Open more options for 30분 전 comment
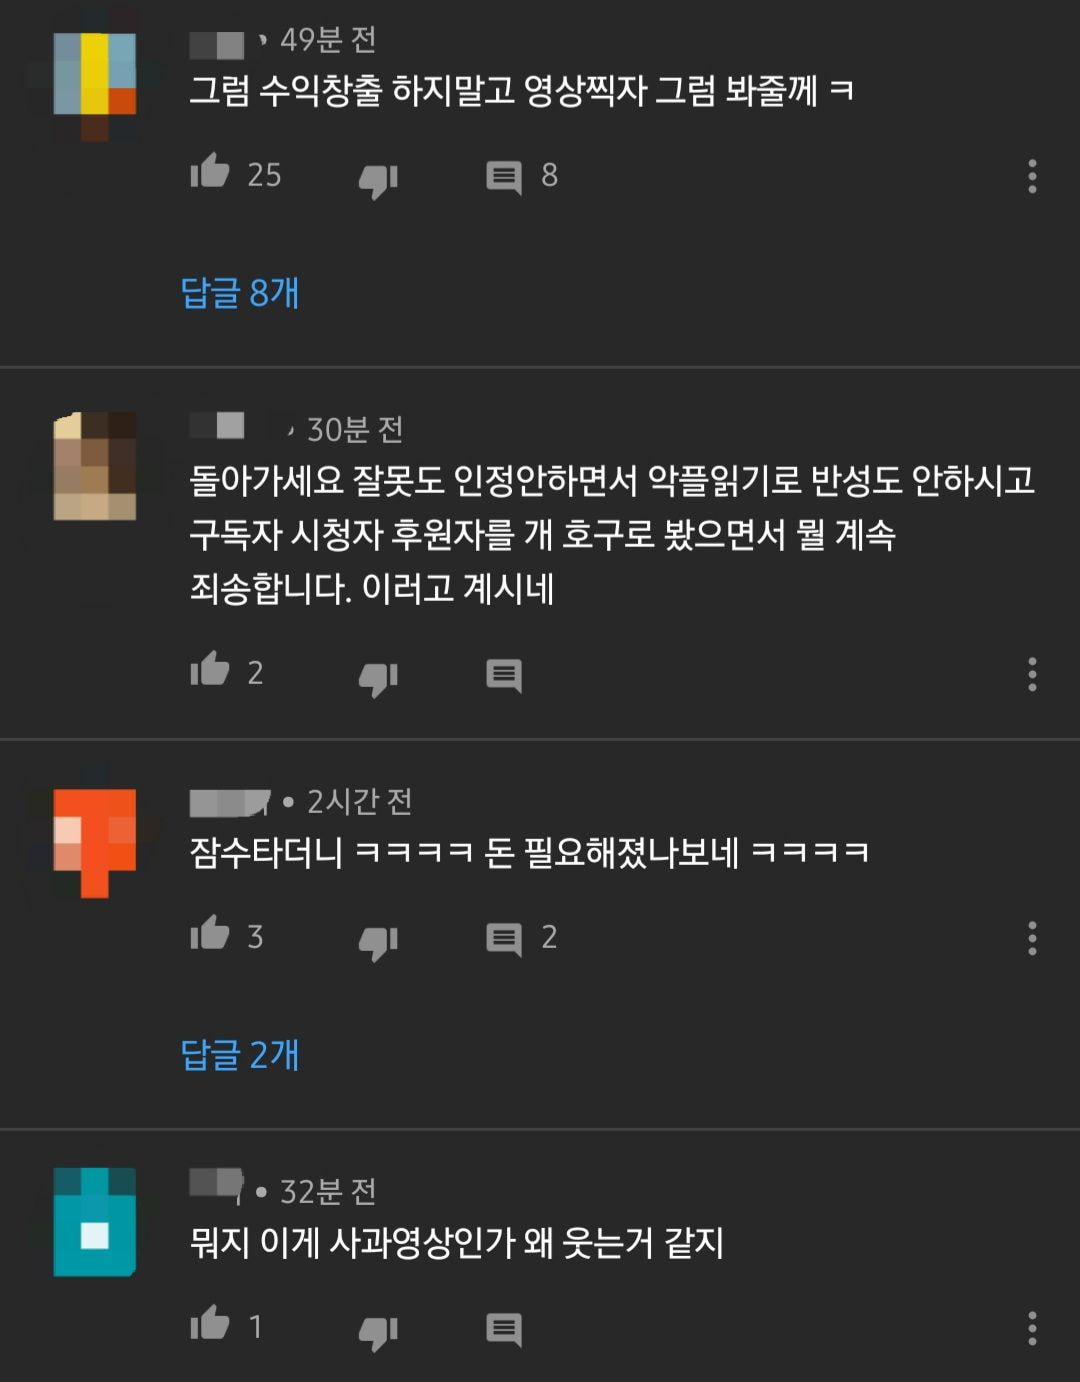The image size is (1080, 1382). pos(1032,674)
